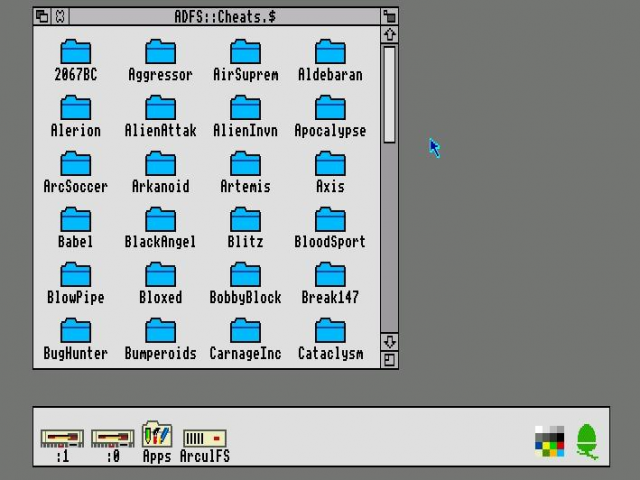Screen dimensions: 640x480
Task: Open the palette utility icon
Action: point(549,440)
